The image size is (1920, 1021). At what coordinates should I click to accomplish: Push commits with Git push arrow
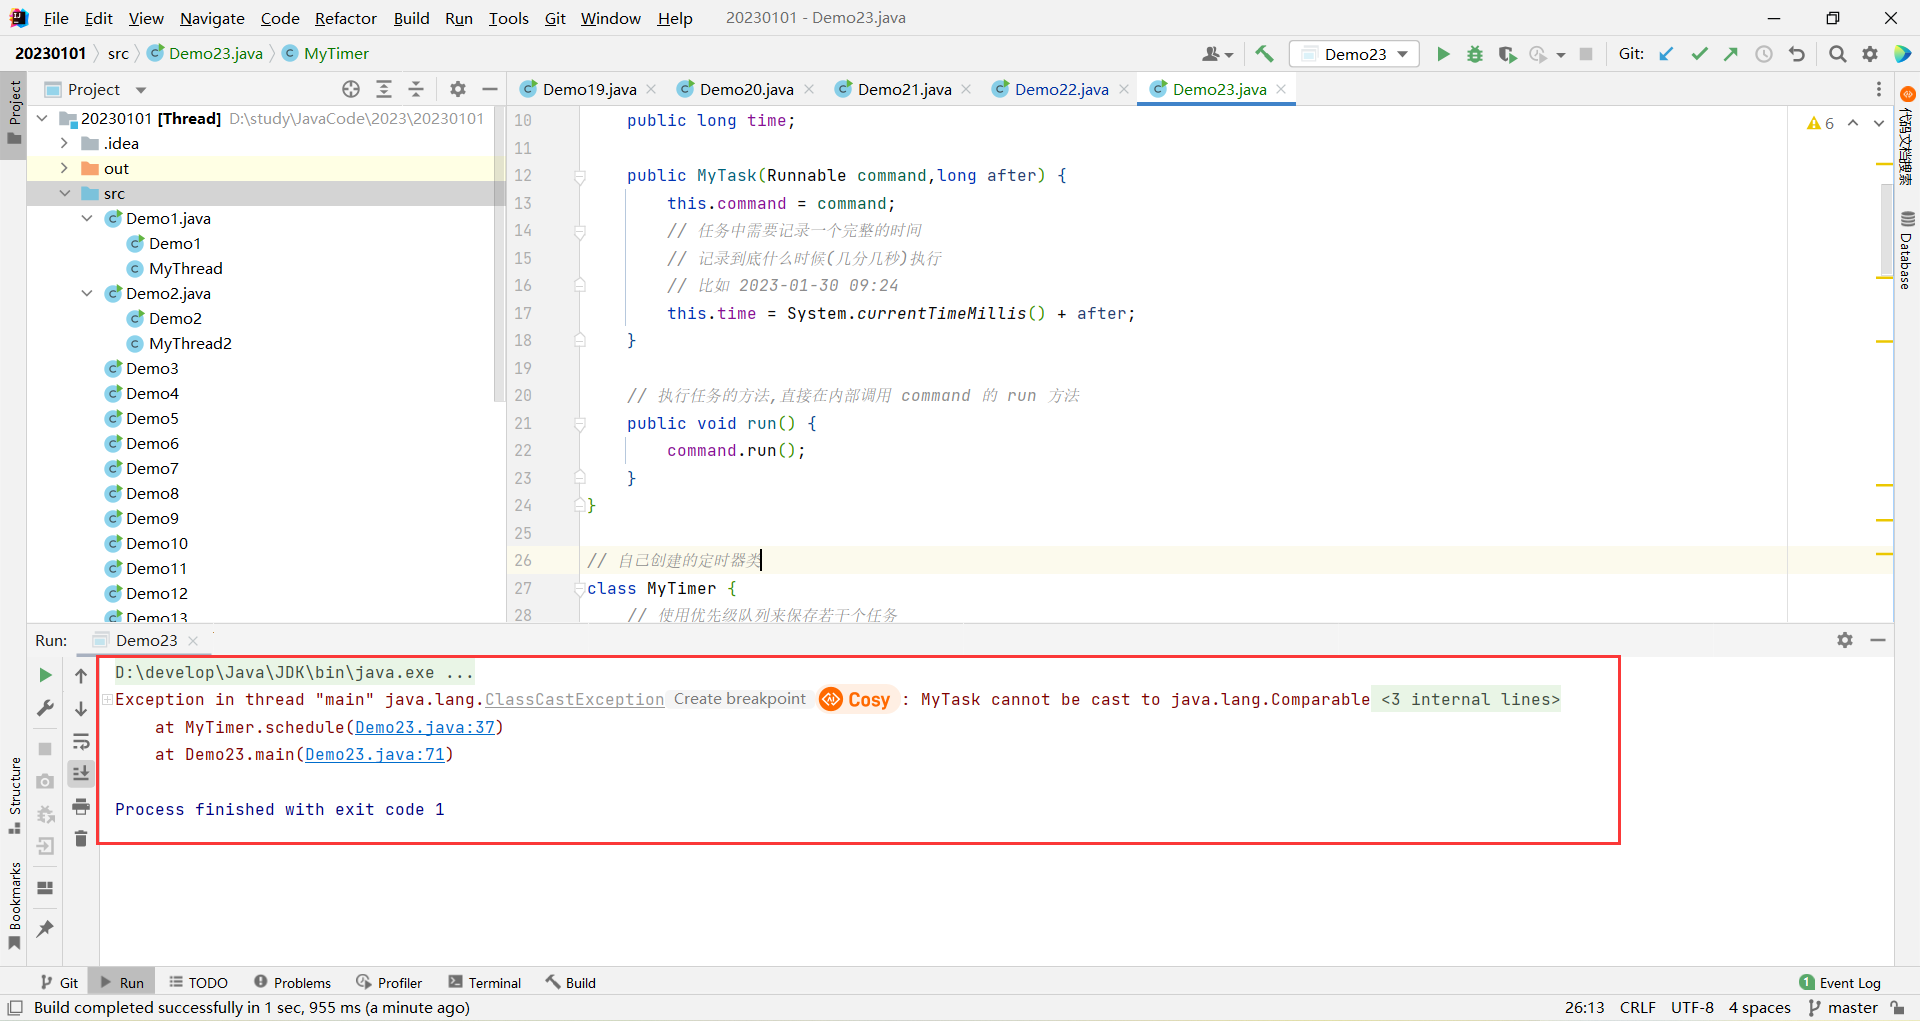click(x=1731, y=54)
